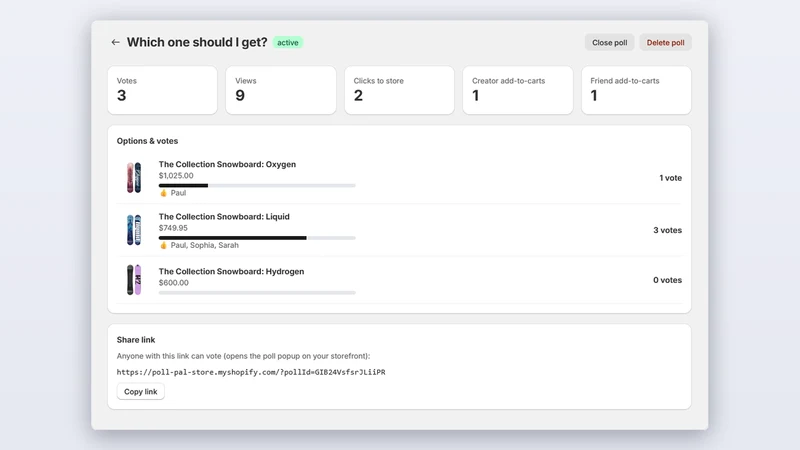Click 'The Collection Snowboard: Hydrogen' title
800x450 pixels.
pos(231,271)
